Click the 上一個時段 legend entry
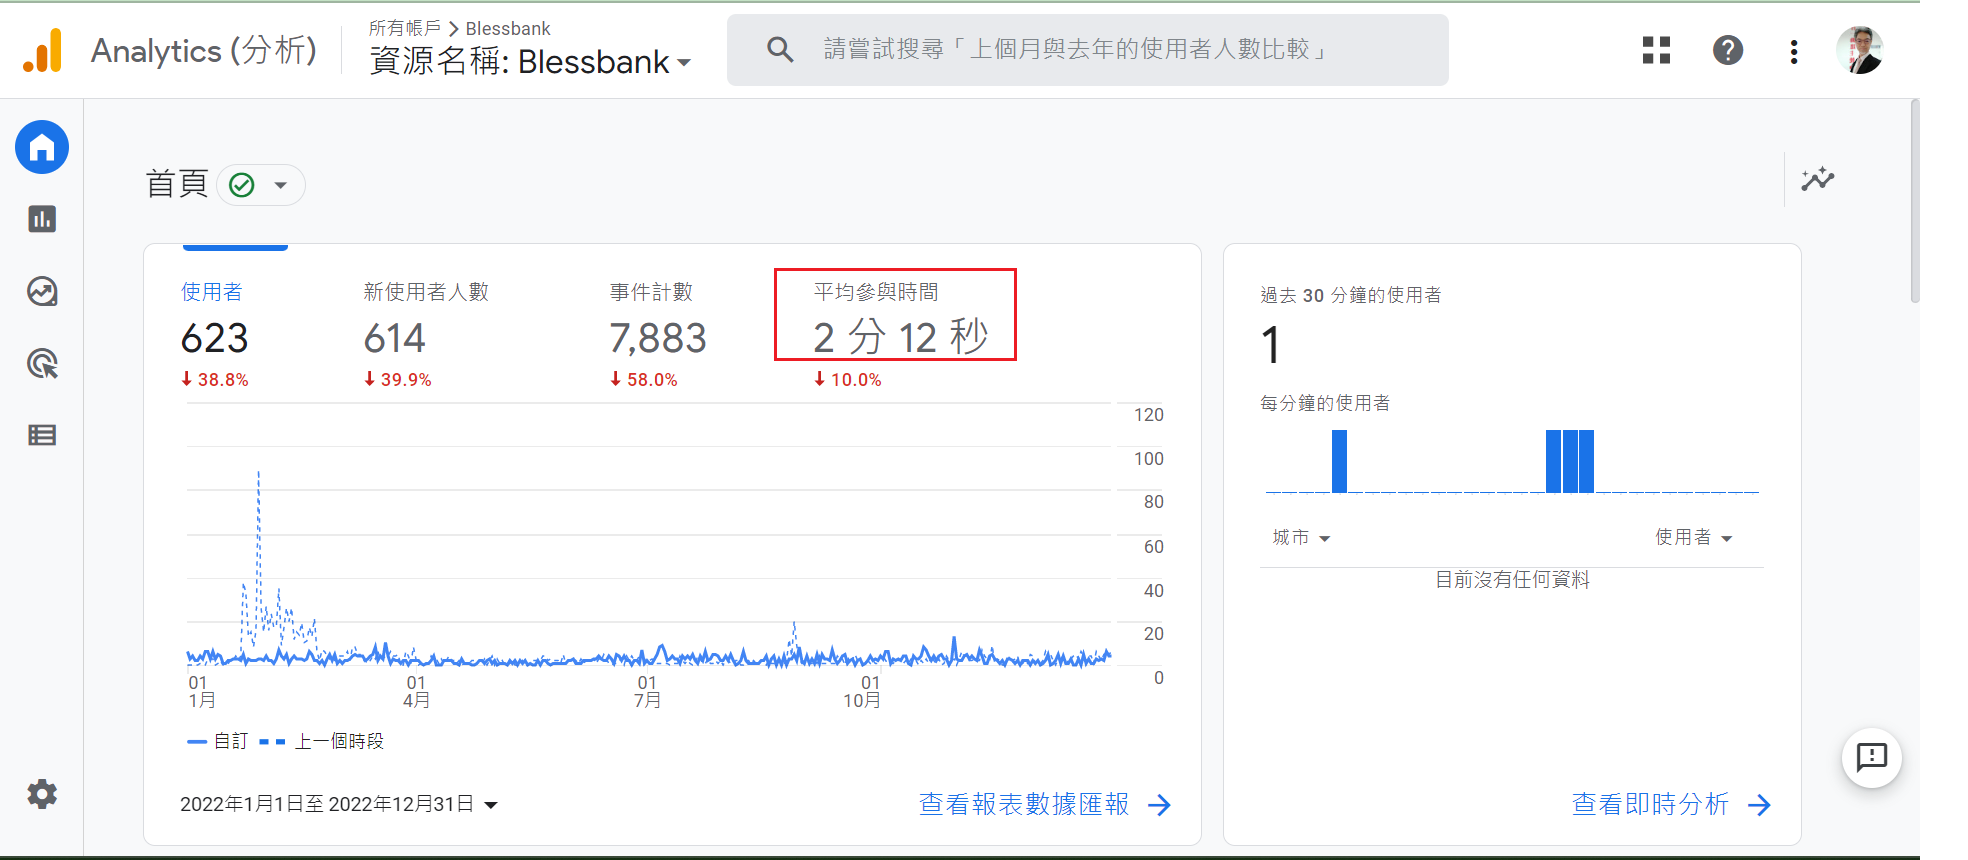1968x860 pixels. point(321,741)
